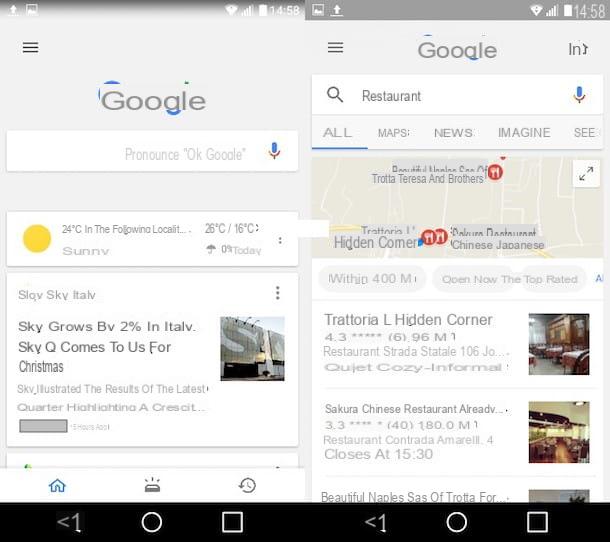
Task: Open upcoming reminders icon in bottom bar
Action: [x=152, y=485]
